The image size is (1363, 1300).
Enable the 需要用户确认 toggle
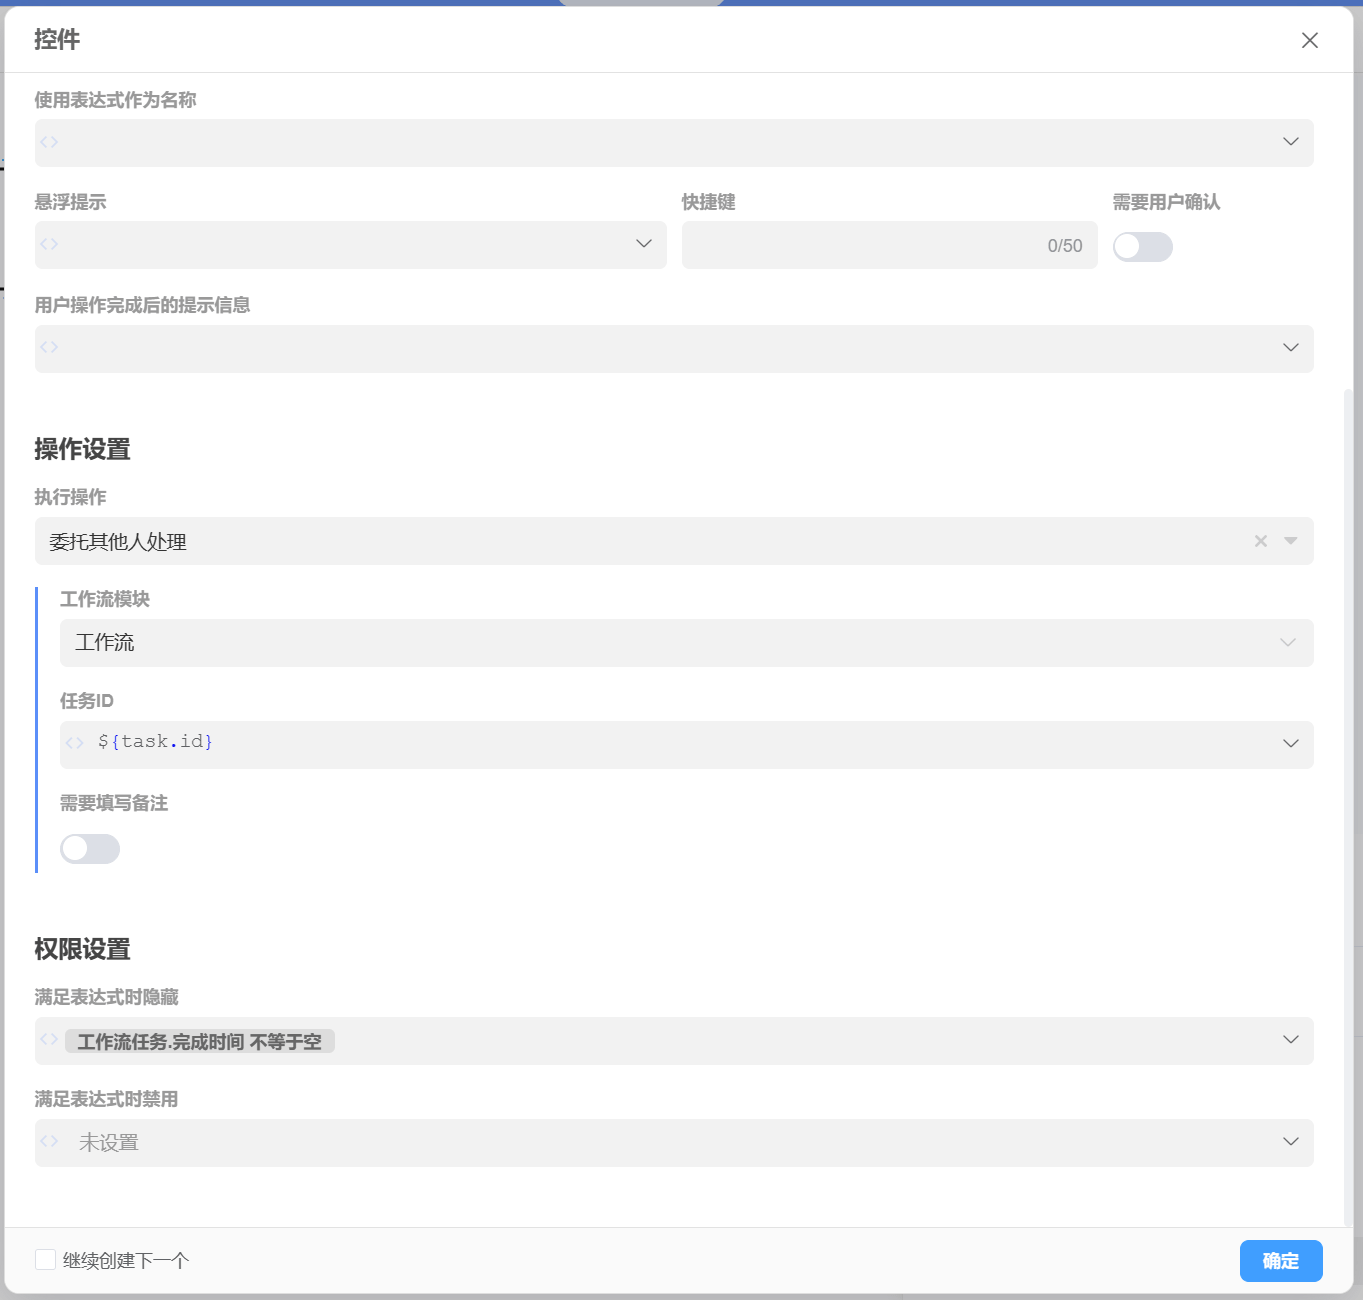[x=1142, y=247]
